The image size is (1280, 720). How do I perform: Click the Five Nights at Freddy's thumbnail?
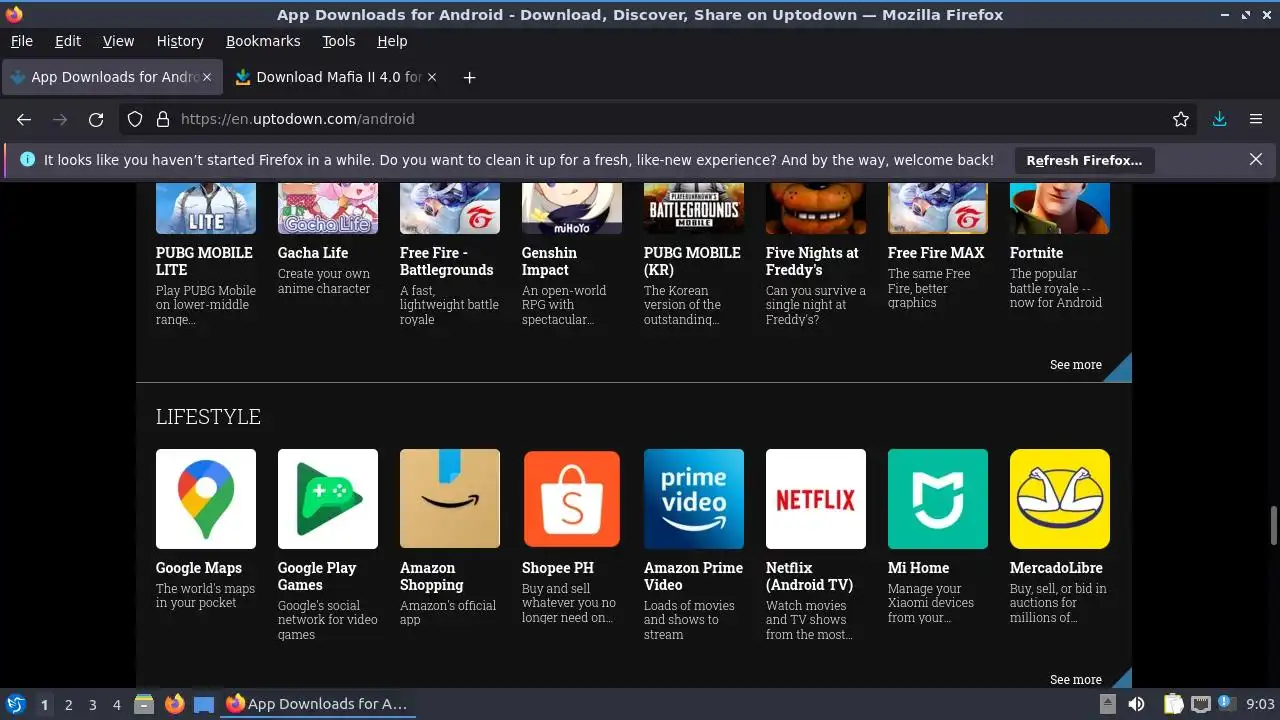[x=816, y=209]
